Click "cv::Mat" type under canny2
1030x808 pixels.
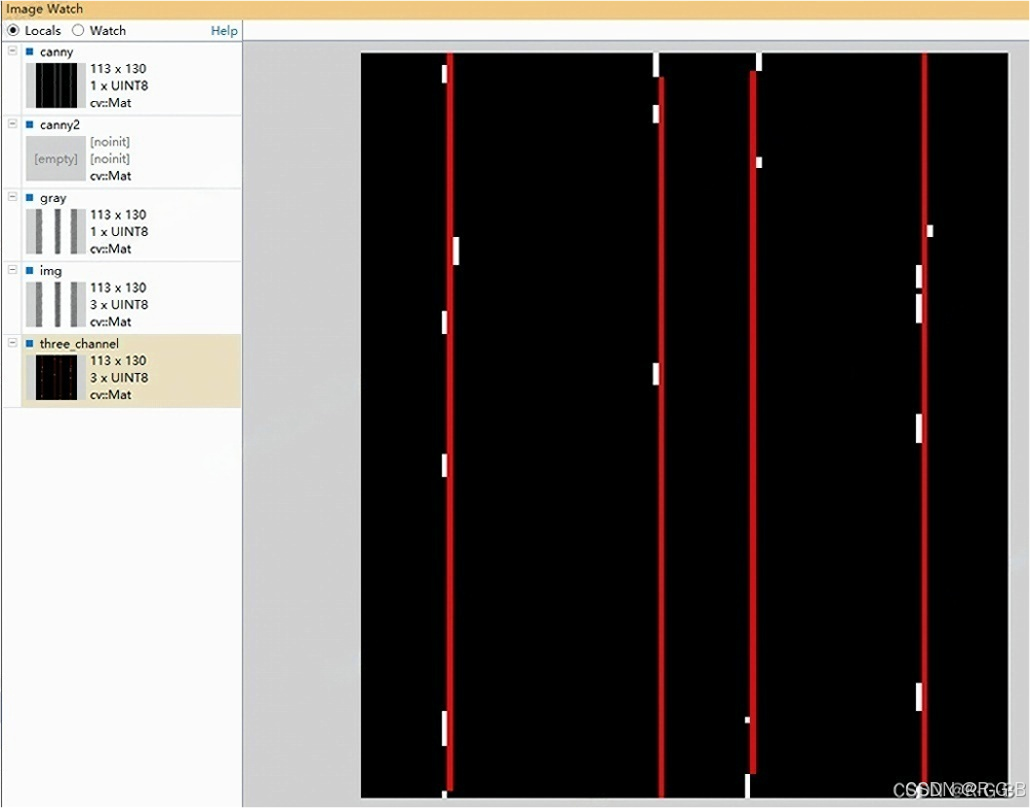(x=110, y=175)
